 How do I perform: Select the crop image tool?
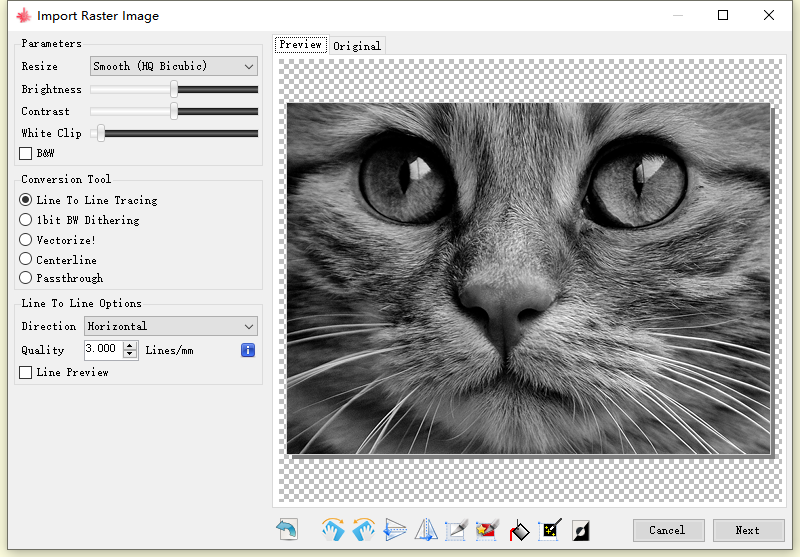pyautogui.click(x=456, y=529)
